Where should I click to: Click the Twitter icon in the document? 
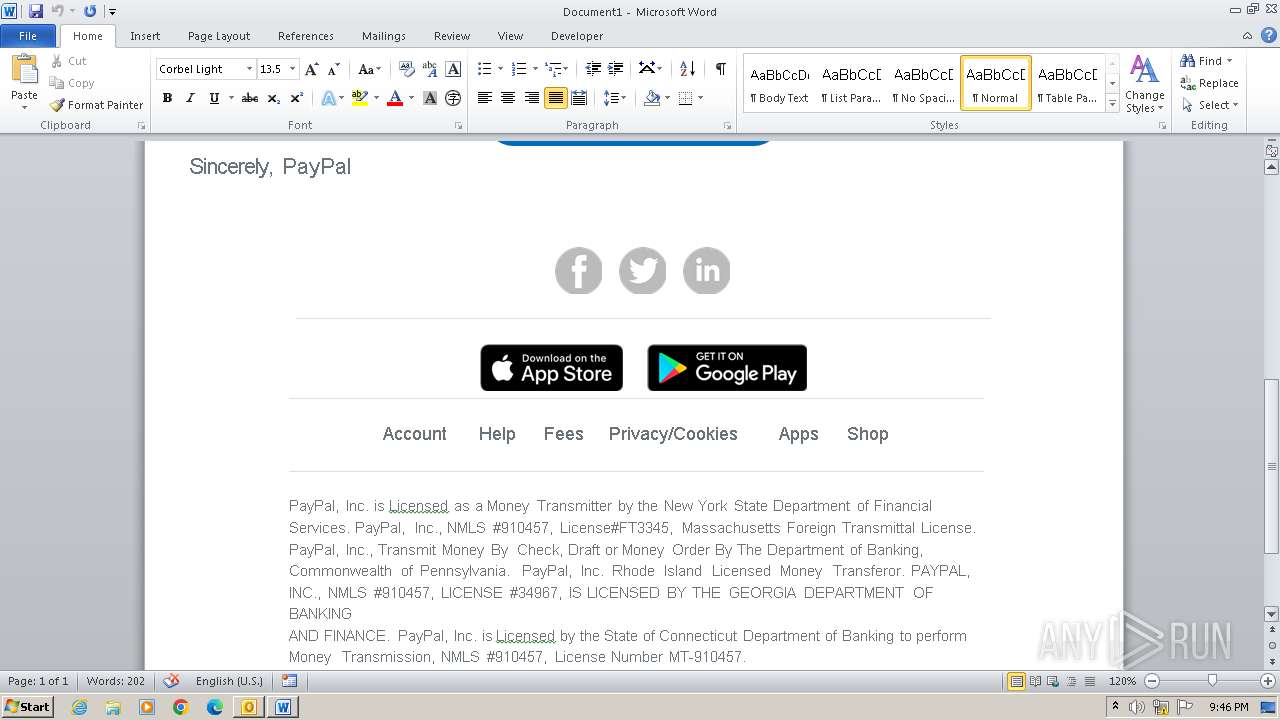[x=643, y=271]
